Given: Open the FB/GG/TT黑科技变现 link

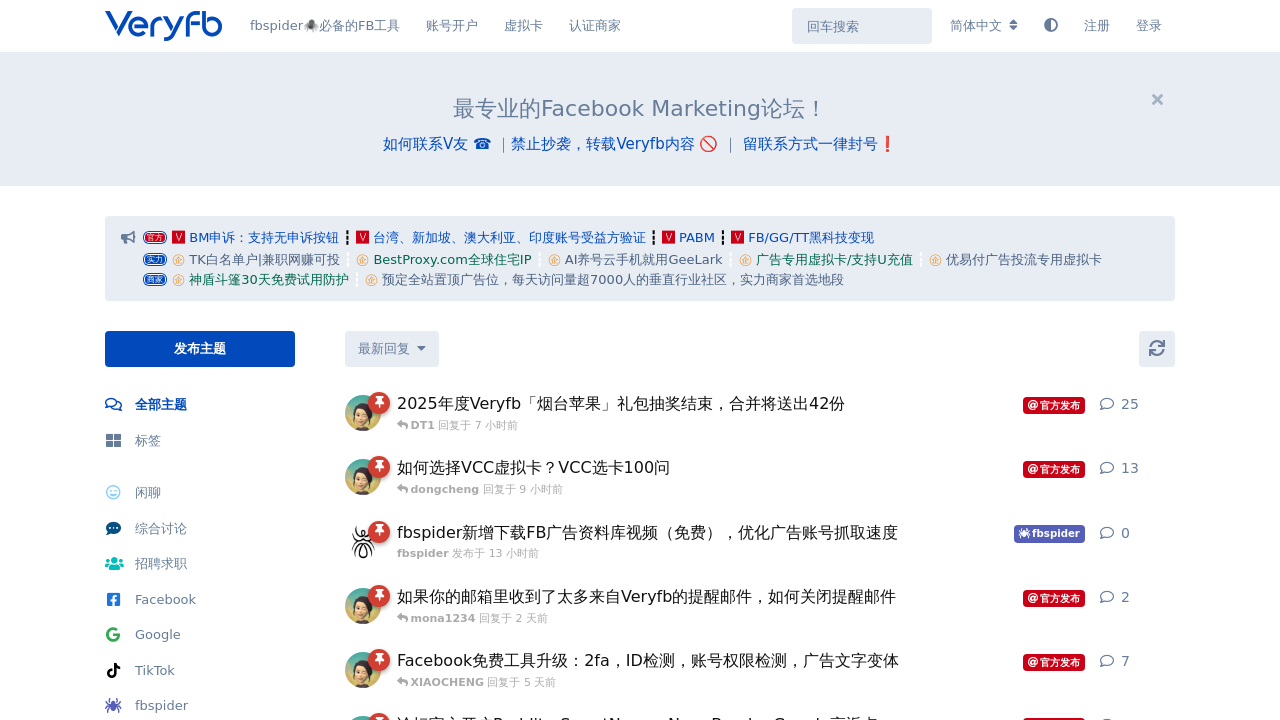Looking at the screenshot, I should [811, 238].
